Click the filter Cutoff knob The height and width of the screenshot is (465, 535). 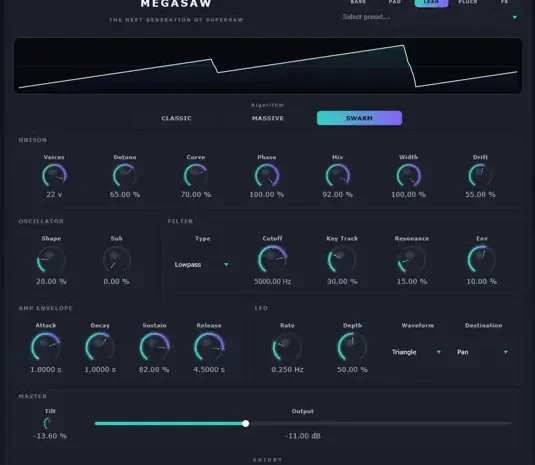pyautogui.click(x=272, y=260)
